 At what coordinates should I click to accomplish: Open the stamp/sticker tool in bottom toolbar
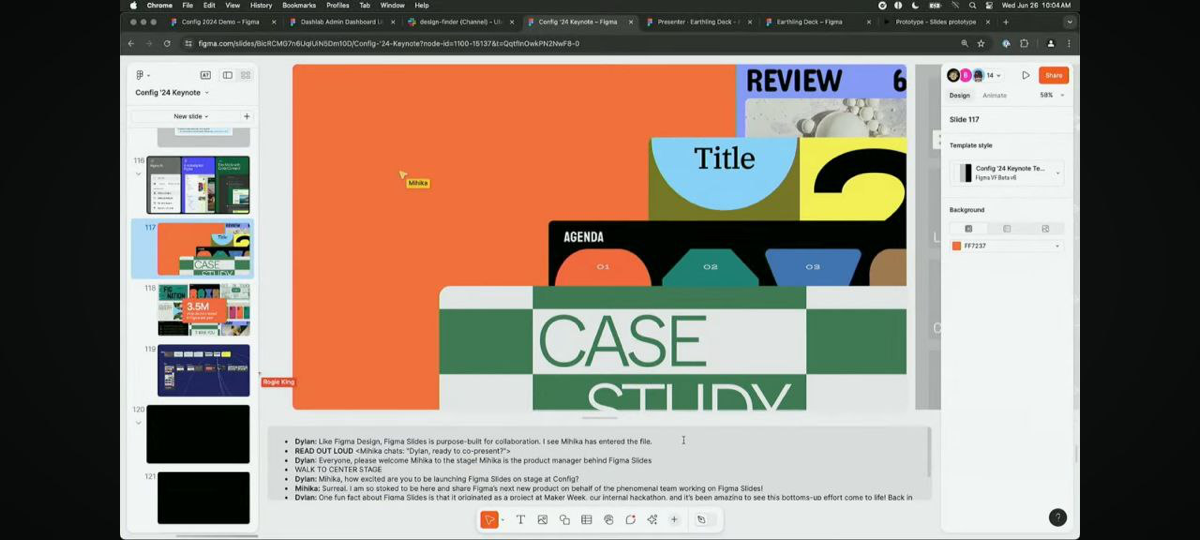tap(608, 520)
